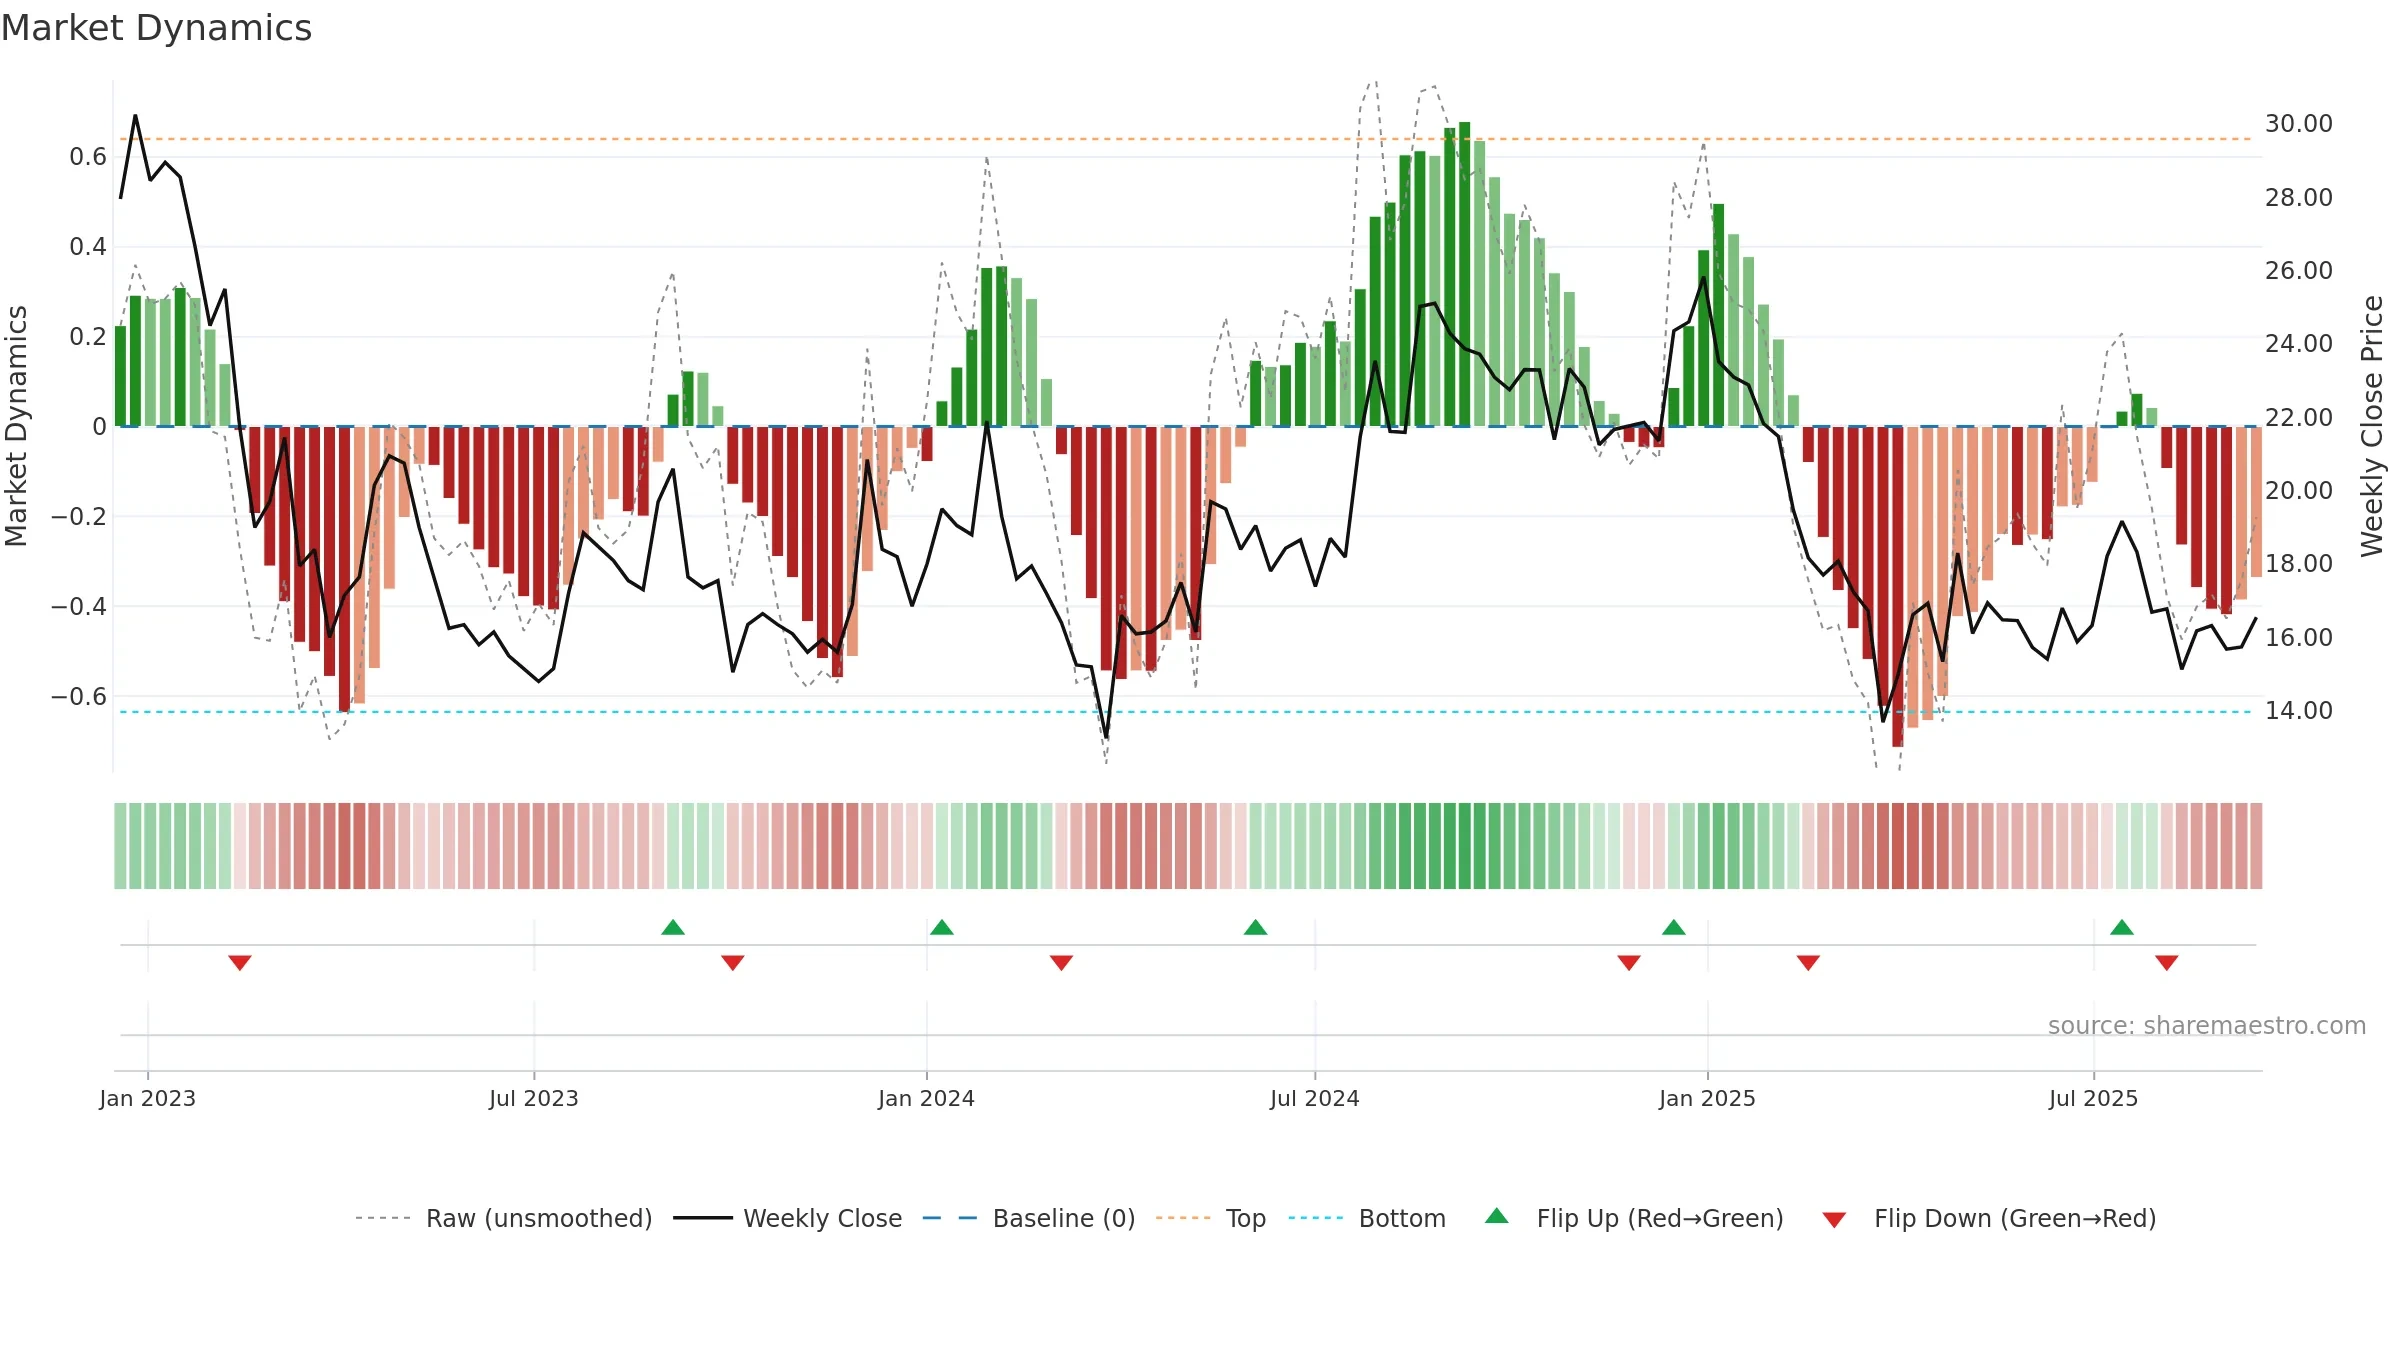The height and width of the screenshot is (1350, 2400).
Task: Click the −0.2 left axis tick label
Action: click(79, 517)
